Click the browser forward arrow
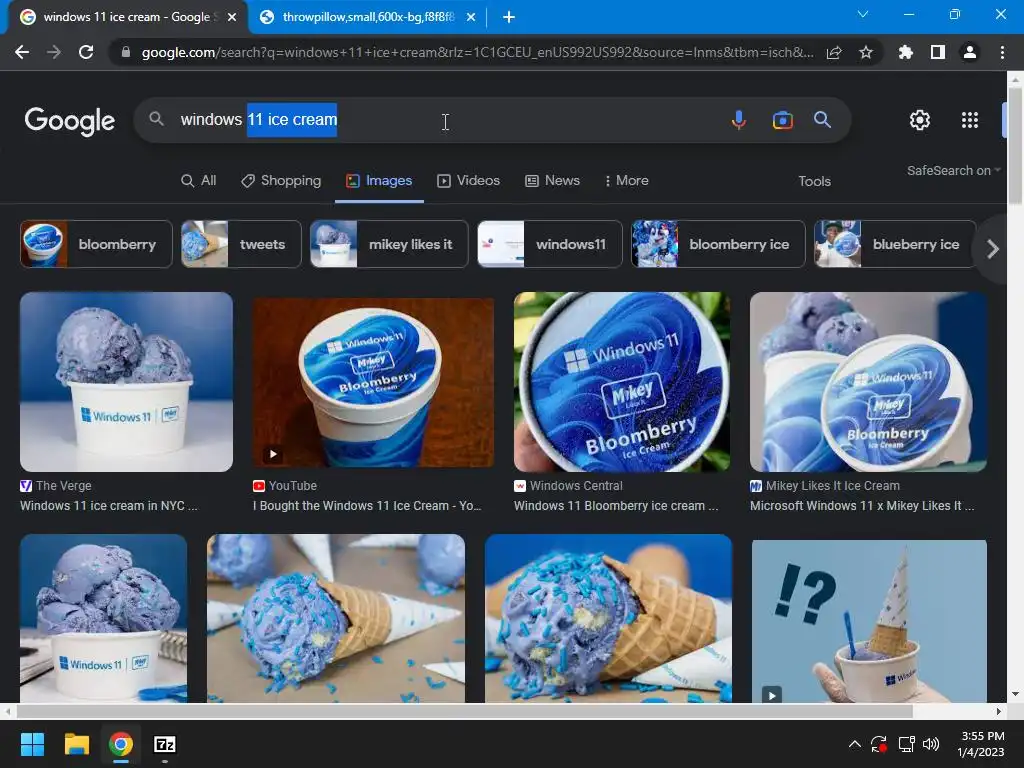Image resolution: width=1024 pixels, height=768 pixels. click(x=54, y=52)
